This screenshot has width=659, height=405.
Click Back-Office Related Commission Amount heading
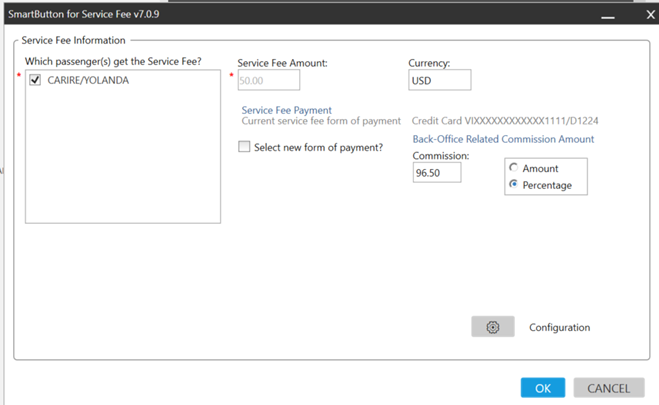point(503,139)
